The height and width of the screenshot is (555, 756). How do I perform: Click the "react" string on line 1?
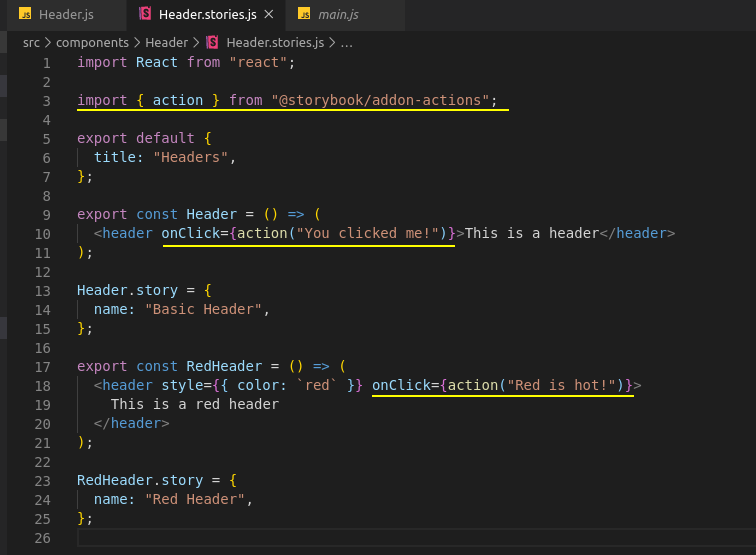pos(258,63)
